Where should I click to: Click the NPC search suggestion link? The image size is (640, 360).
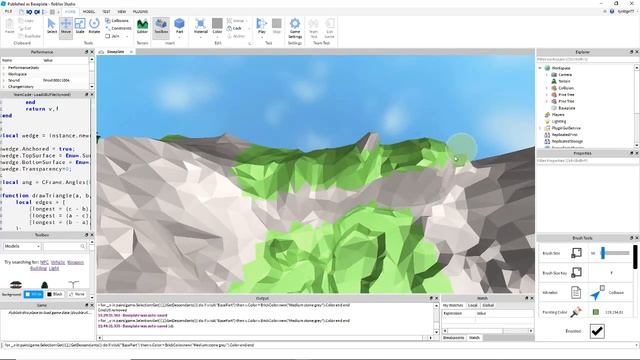coord(44,262)
